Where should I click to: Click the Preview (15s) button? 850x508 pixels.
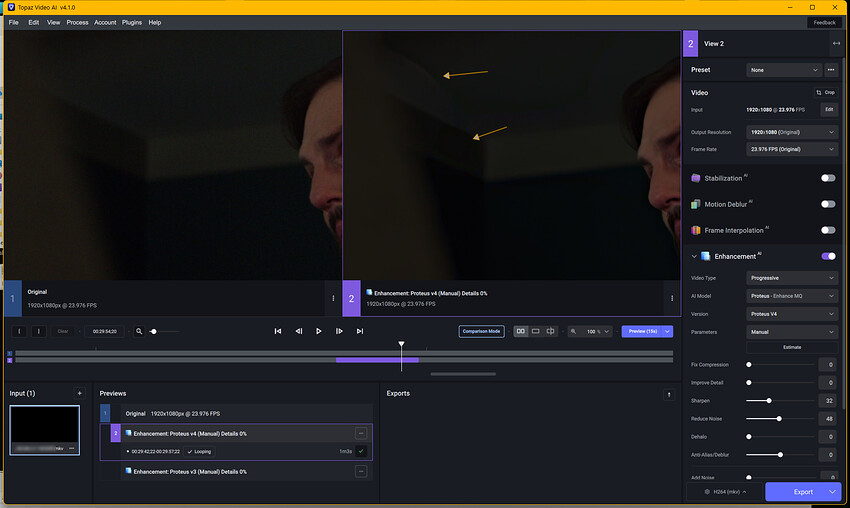coord(642,331)
